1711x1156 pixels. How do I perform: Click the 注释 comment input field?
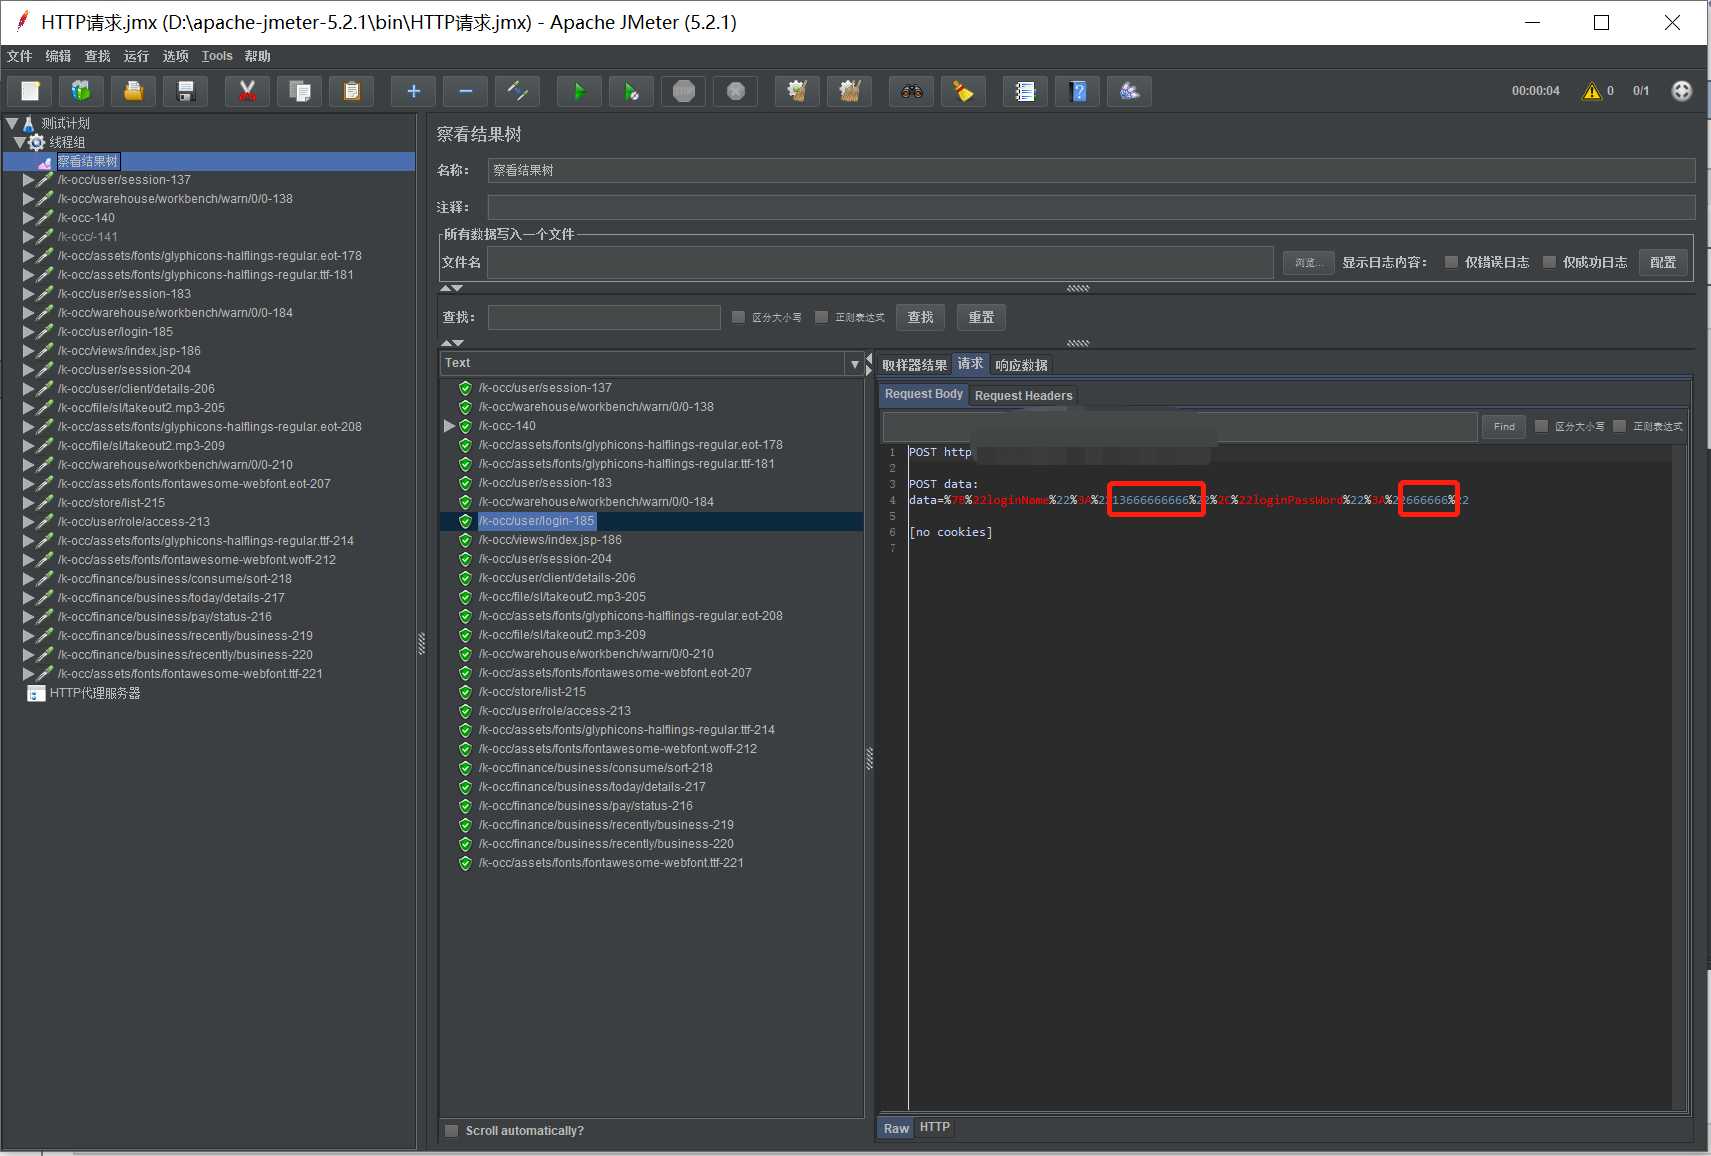[x=1091, y=207]
